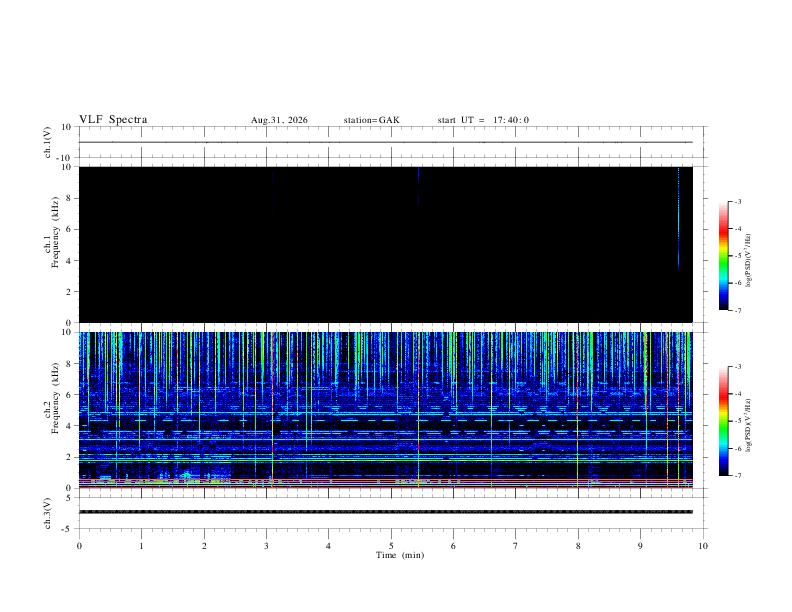Click the 5 minute tick label on time axis

[x=391, y=546]
